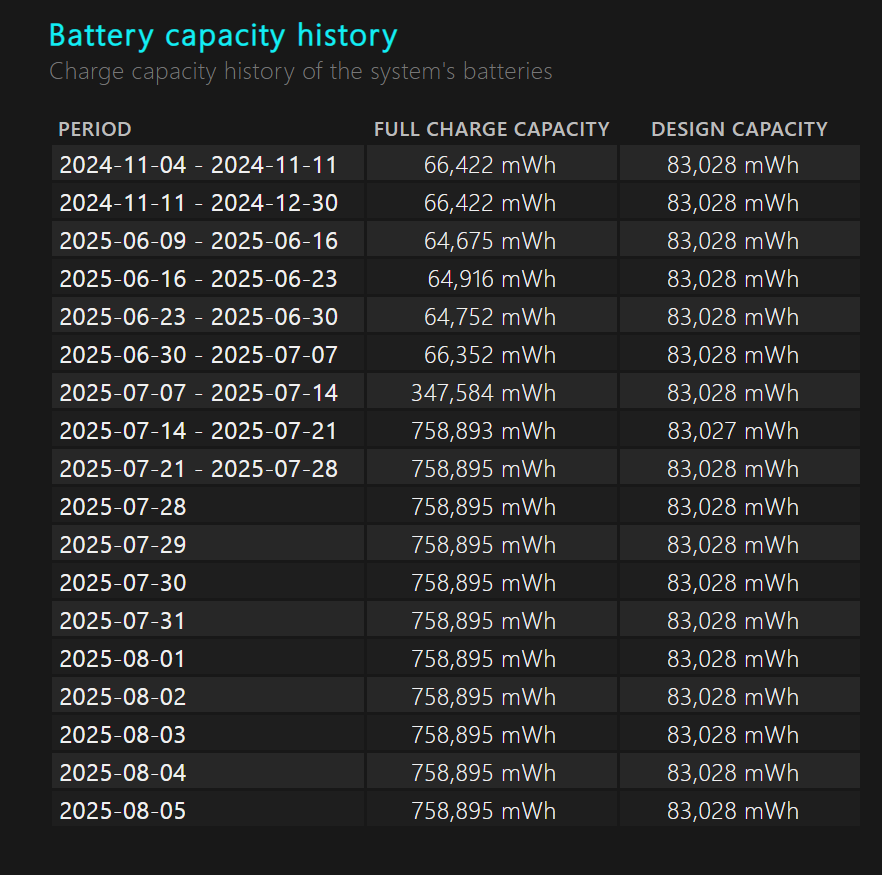
Task: Select period 2025-06-23 - 2025-06-30
Action: pos(198,317)
